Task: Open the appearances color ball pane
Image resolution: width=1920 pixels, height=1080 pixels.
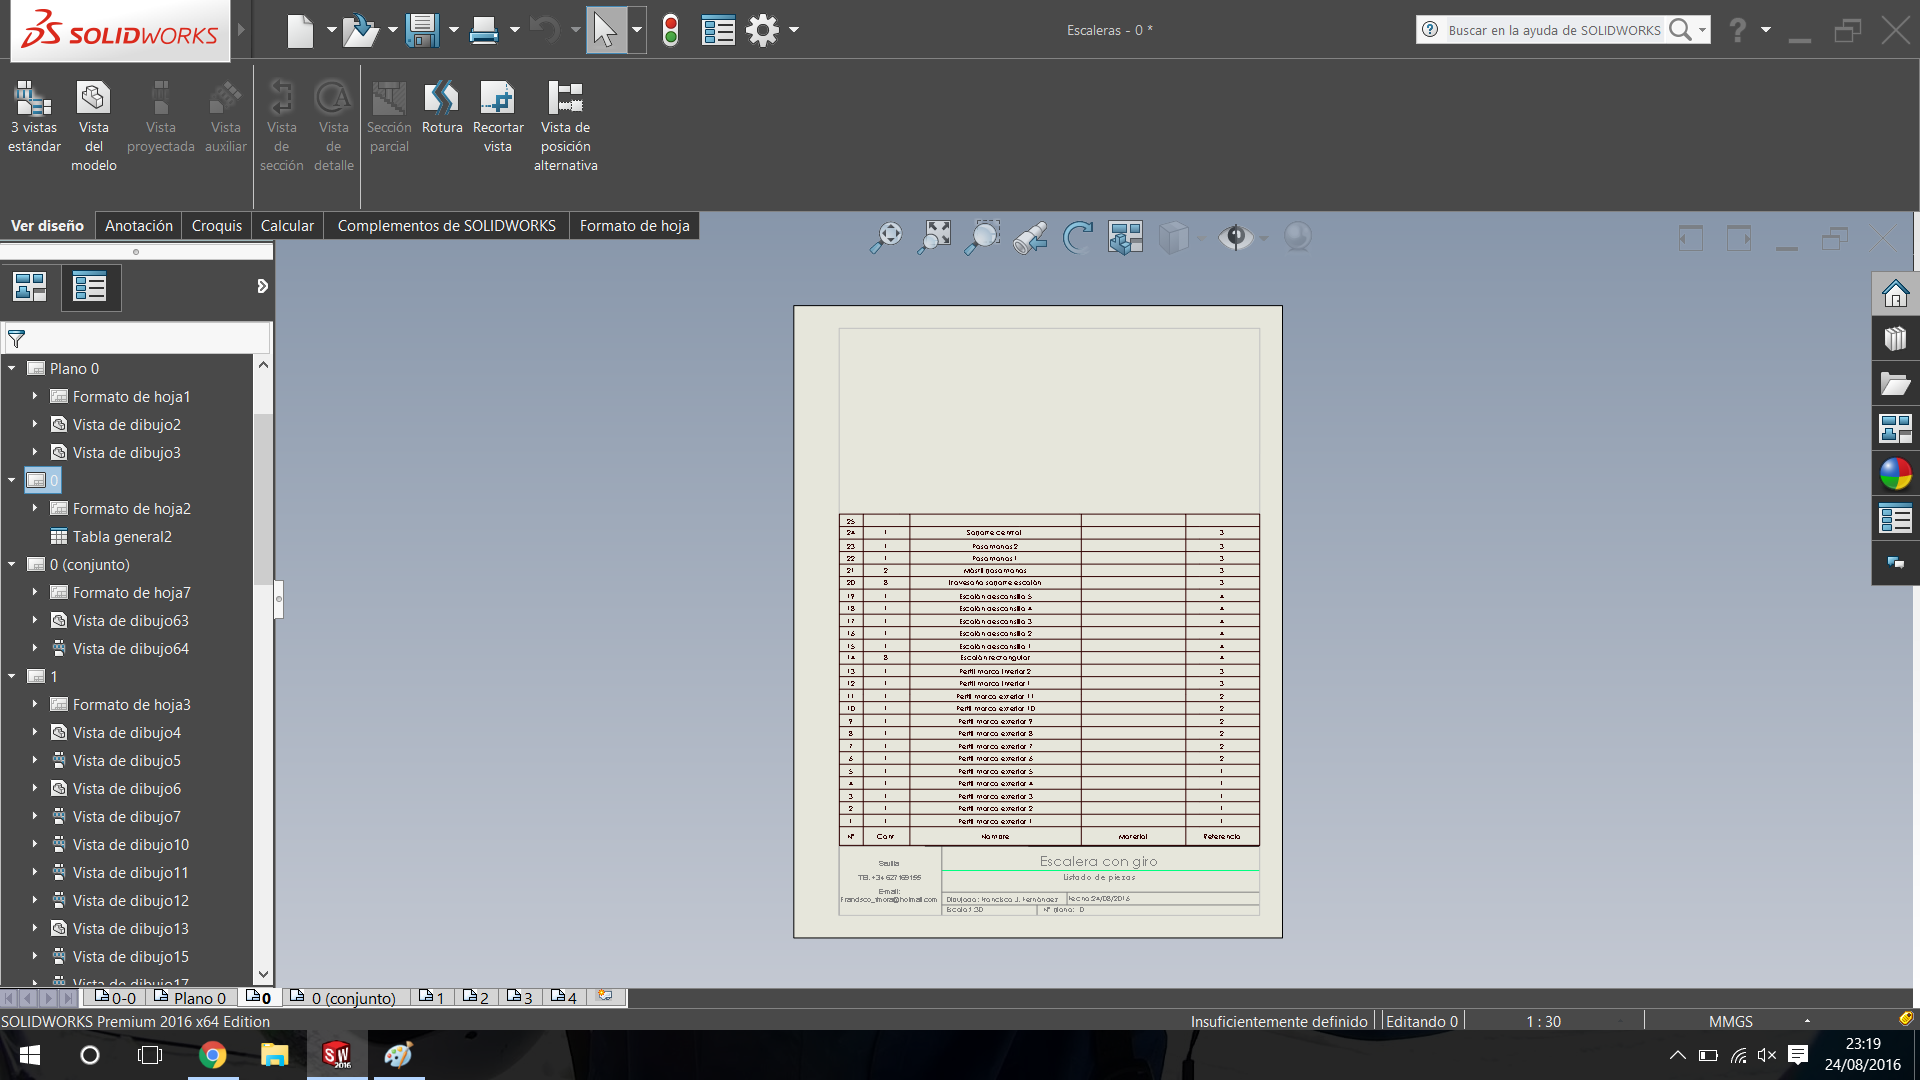Action: (x=1895, y=474)
